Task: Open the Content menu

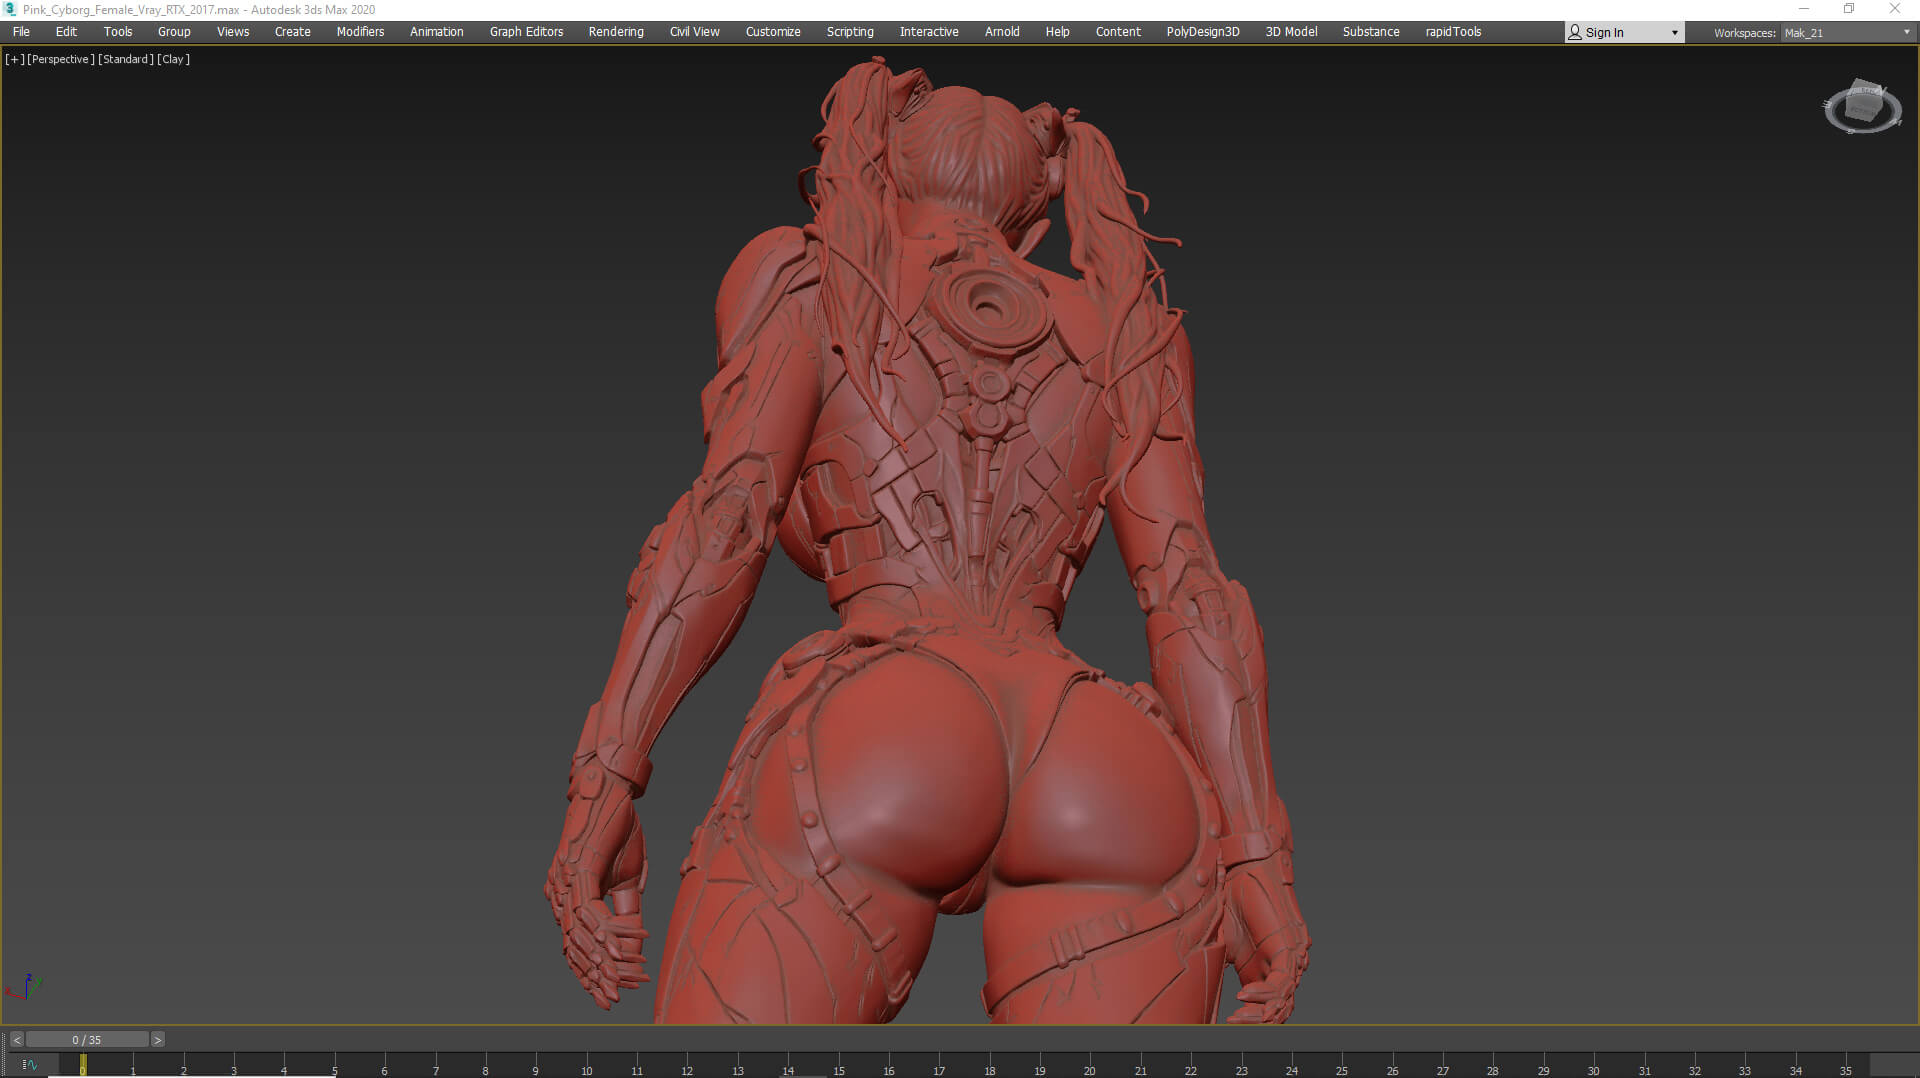Action: coord(1118,32)
